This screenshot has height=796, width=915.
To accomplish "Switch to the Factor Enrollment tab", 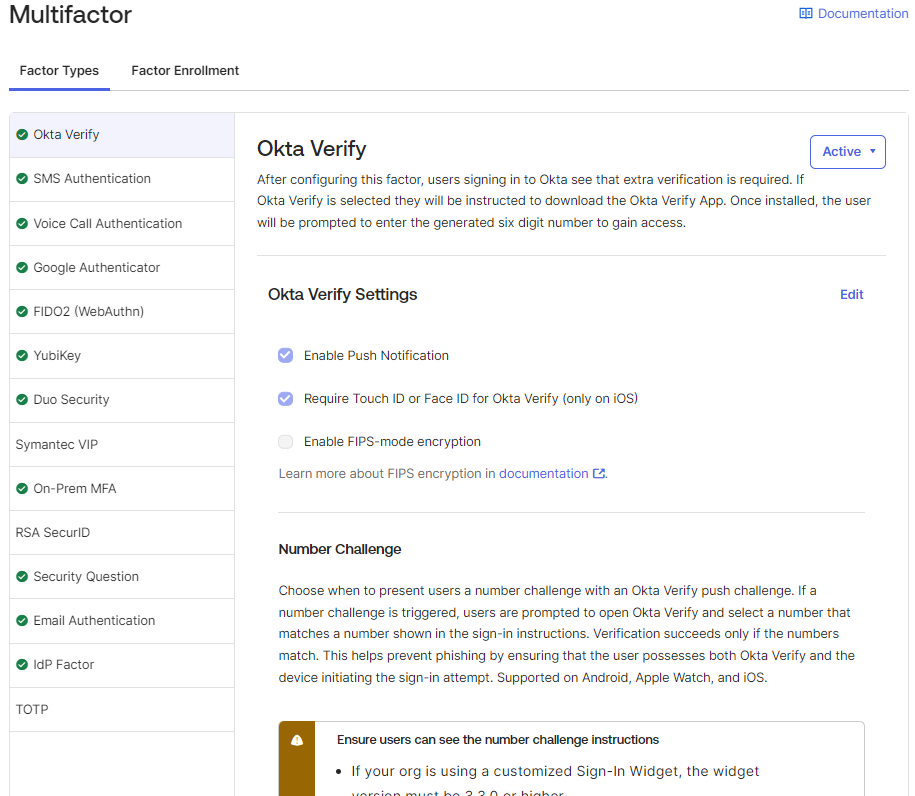I will (x=185, y=70).
